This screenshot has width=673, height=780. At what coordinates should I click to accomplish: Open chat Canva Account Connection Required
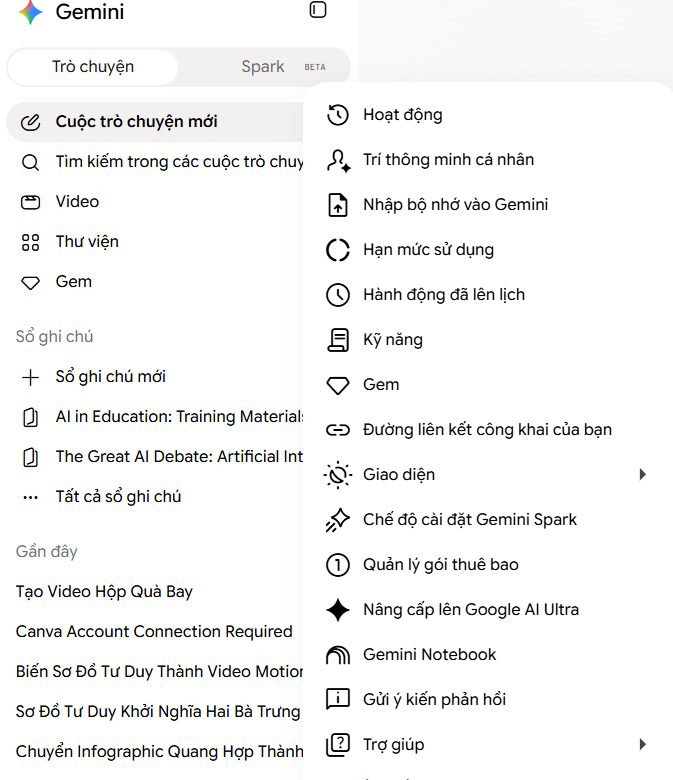tap(155, 632)
